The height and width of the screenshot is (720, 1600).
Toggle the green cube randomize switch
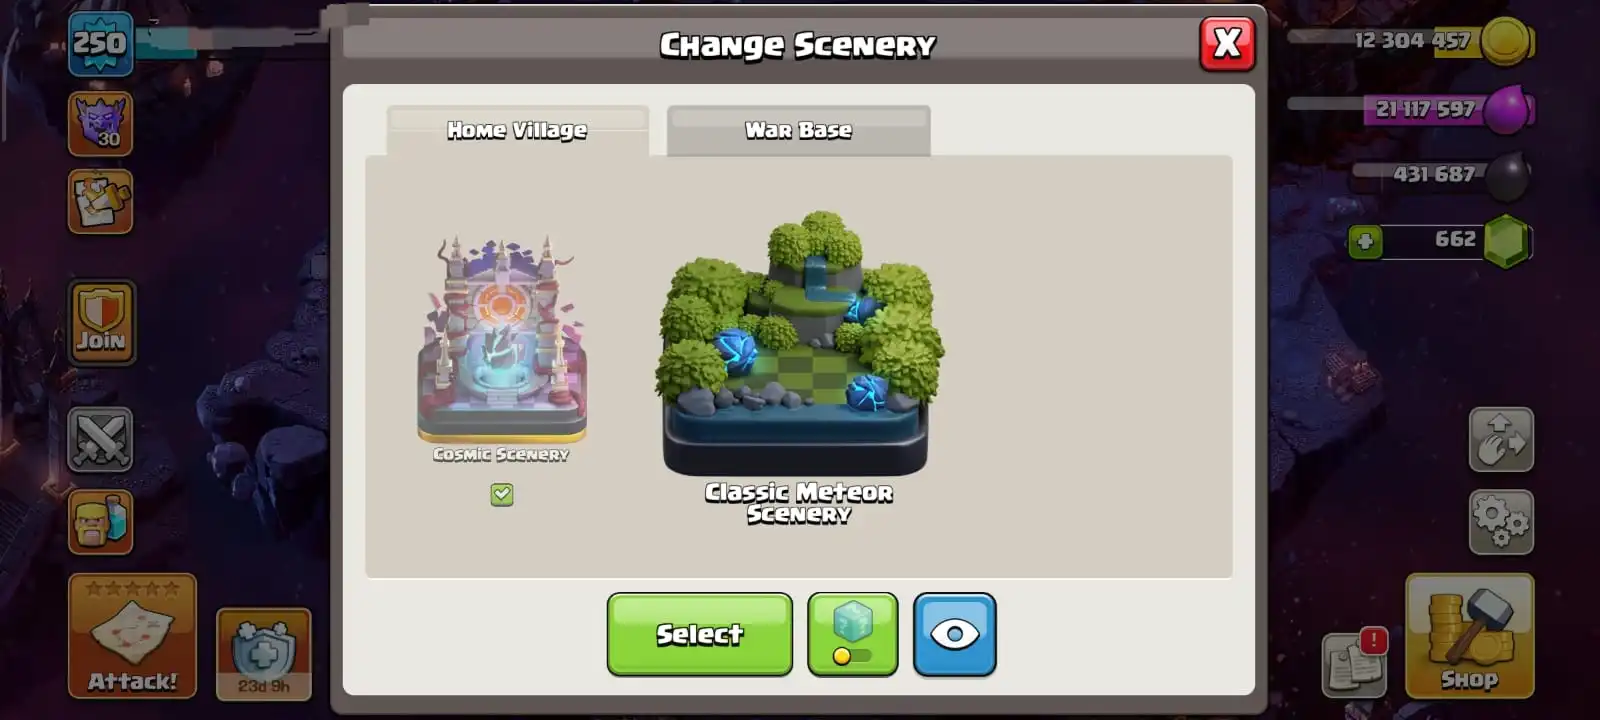[x=853, y=634]
